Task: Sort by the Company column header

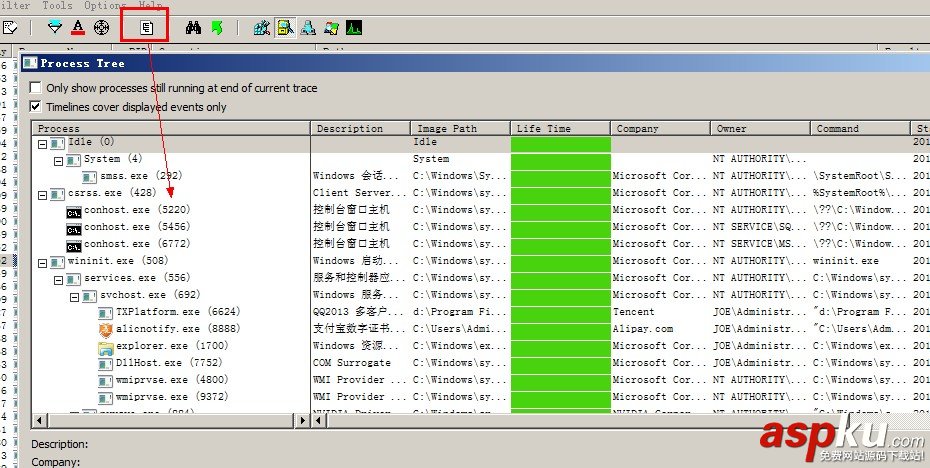Action: 661,128
